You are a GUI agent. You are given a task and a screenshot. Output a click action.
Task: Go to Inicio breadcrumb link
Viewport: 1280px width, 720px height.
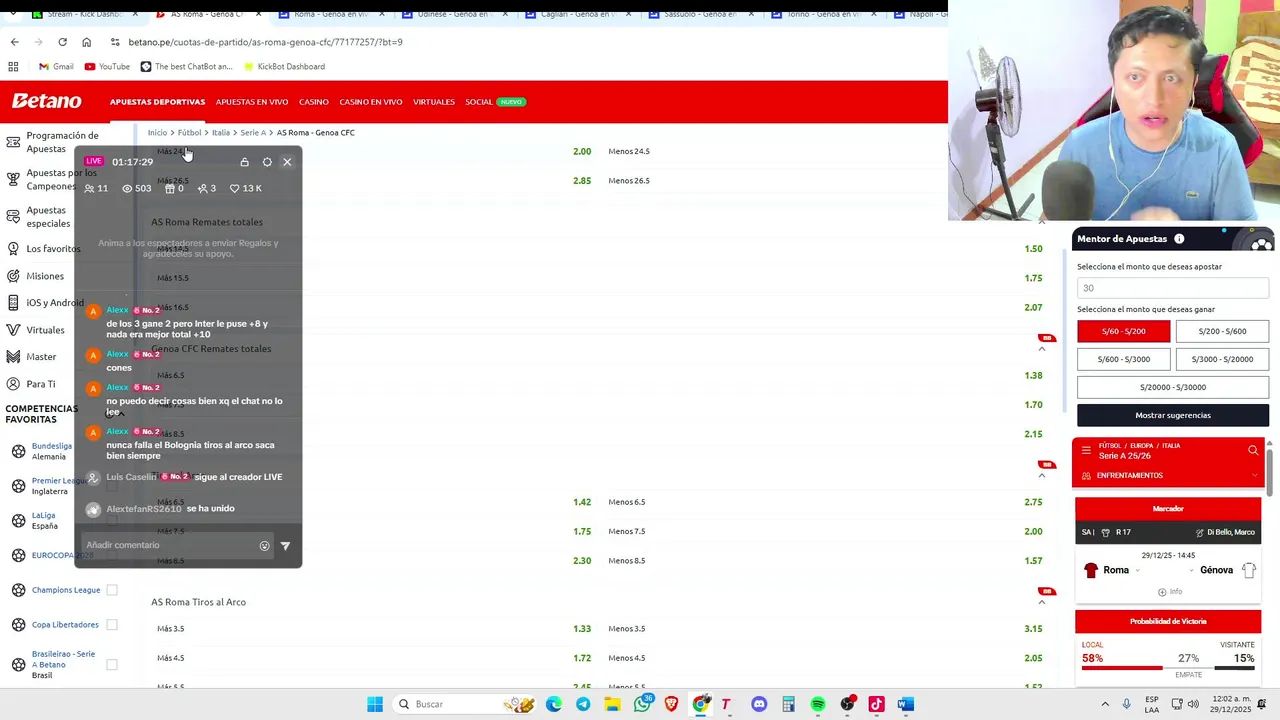[157, 133]
